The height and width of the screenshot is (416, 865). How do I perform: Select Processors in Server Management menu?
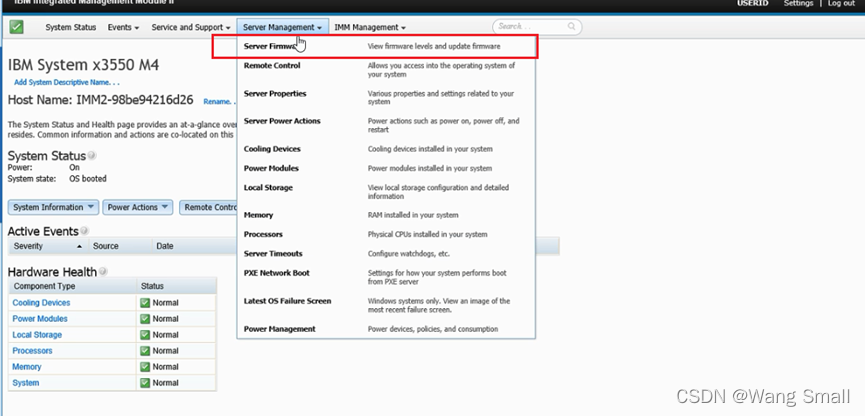coord(263,234)
